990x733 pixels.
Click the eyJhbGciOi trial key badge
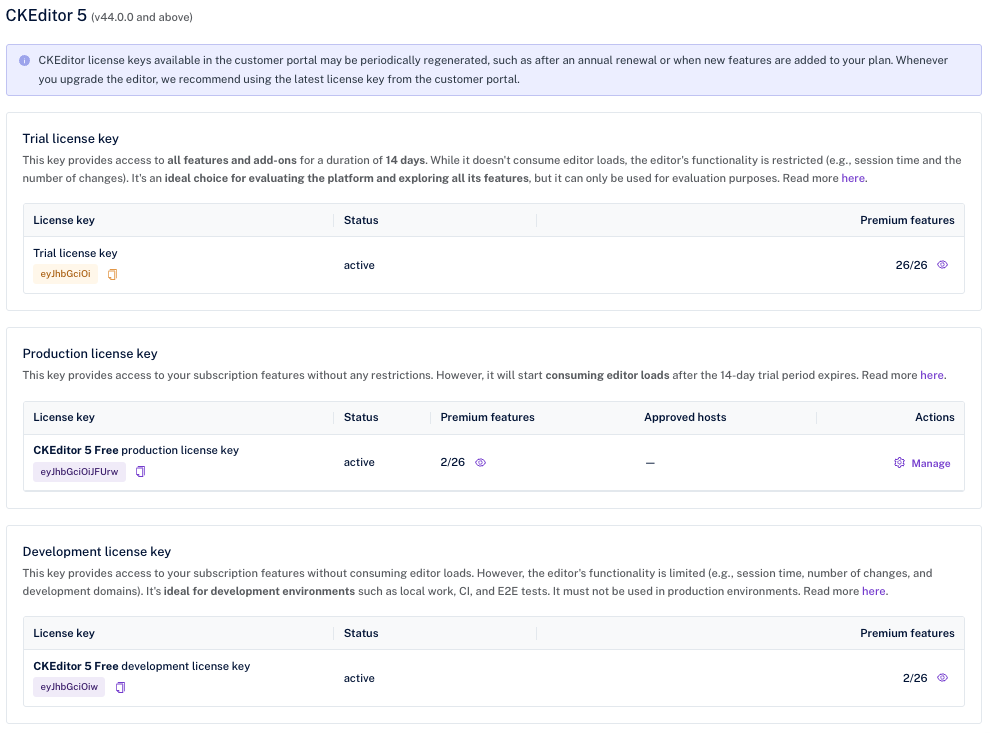(x=65, y=274)
